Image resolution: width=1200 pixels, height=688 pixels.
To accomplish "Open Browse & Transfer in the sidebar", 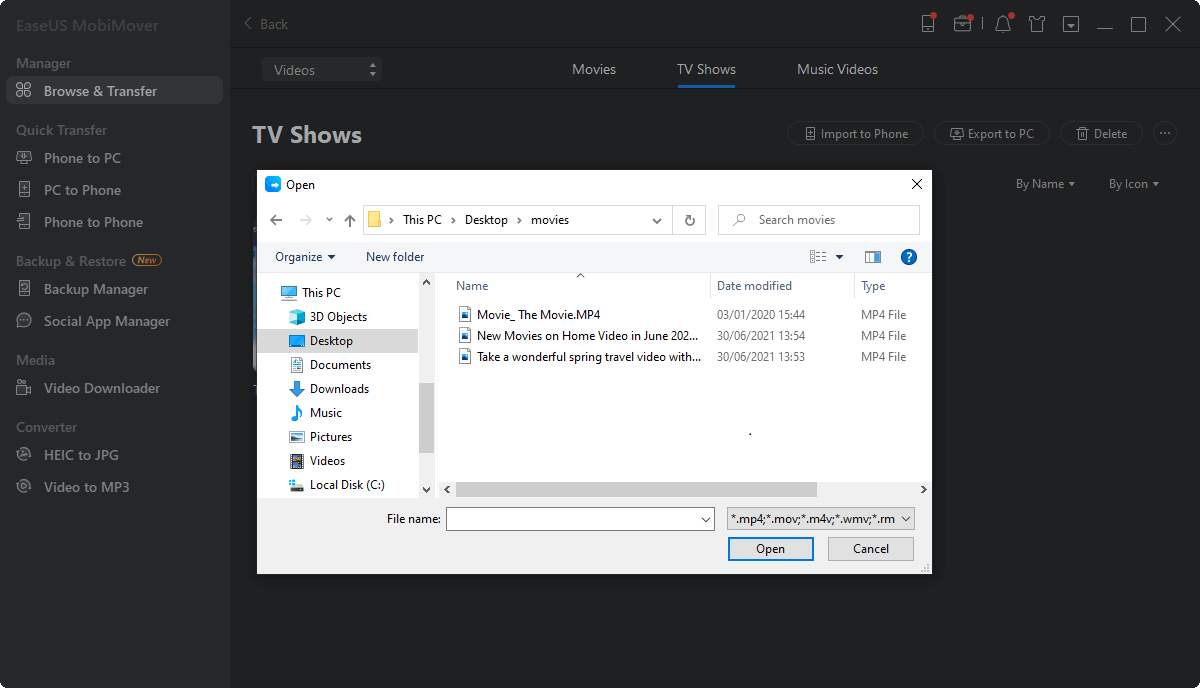I will click(x=114, y=91).
